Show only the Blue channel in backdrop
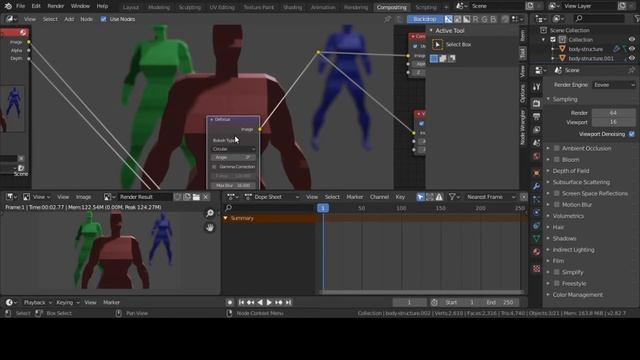 [x=493, y=19]
